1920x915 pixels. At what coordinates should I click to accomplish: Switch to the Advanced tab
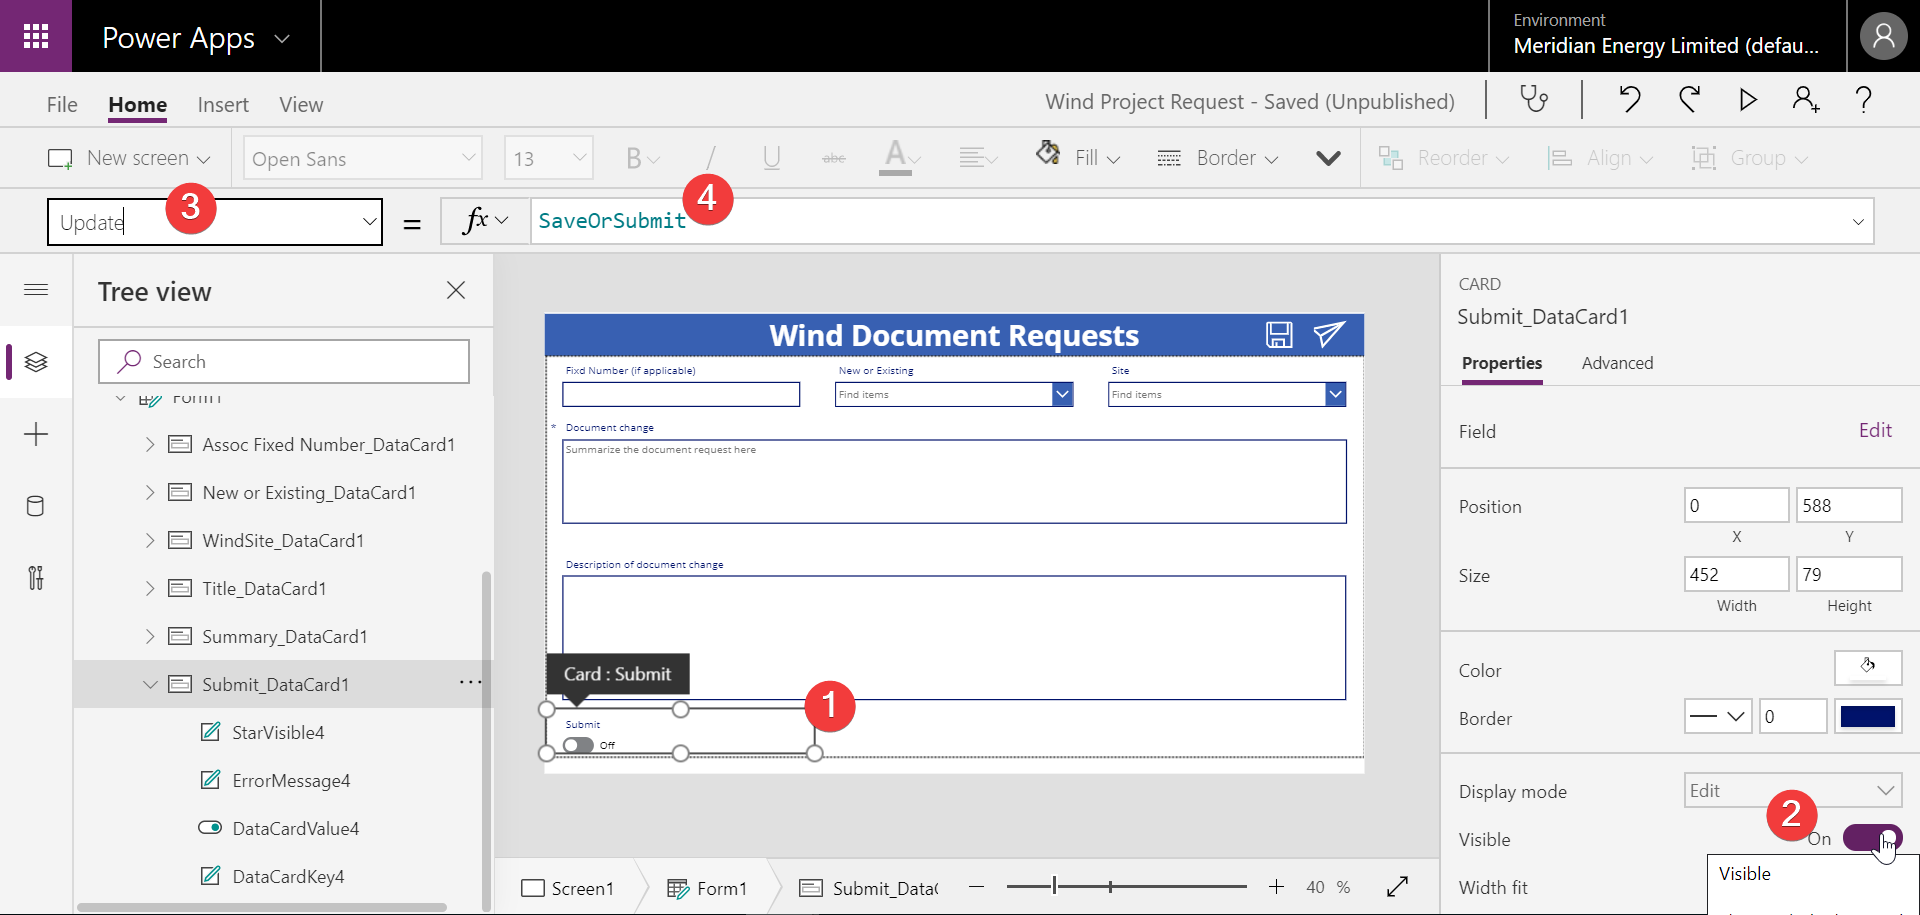(1617, 363)
